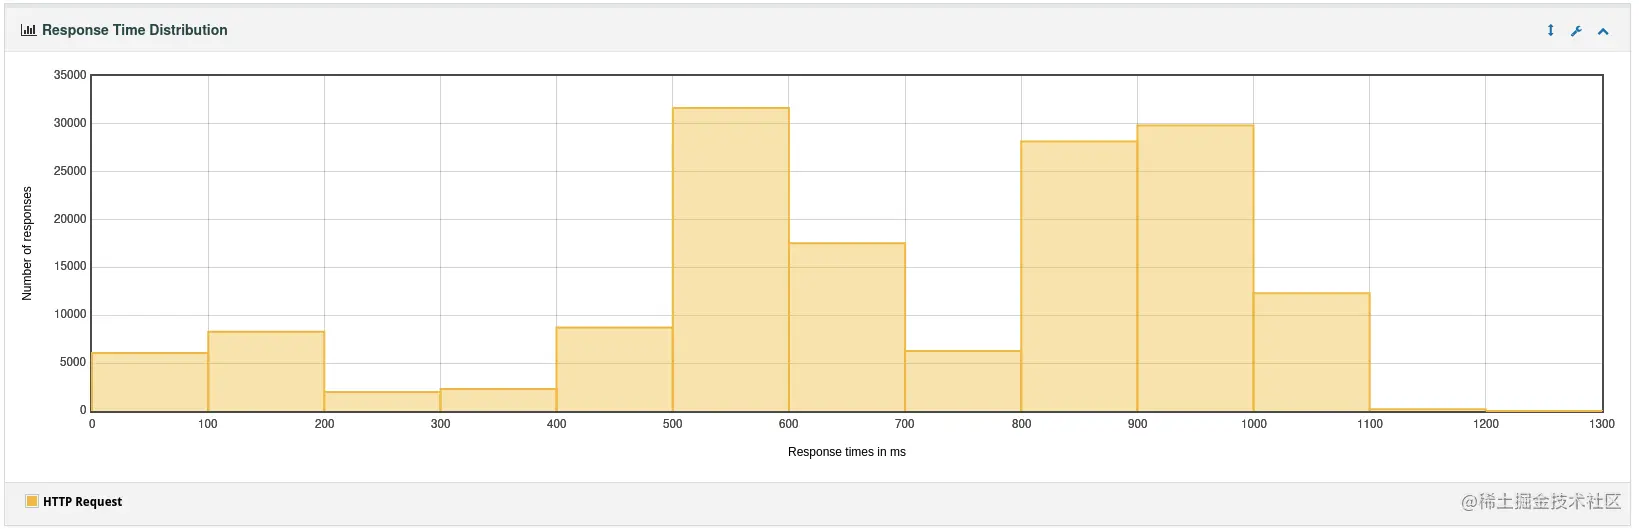
Task: Click the 300–400 ms bar
Action: pos(498,400)
